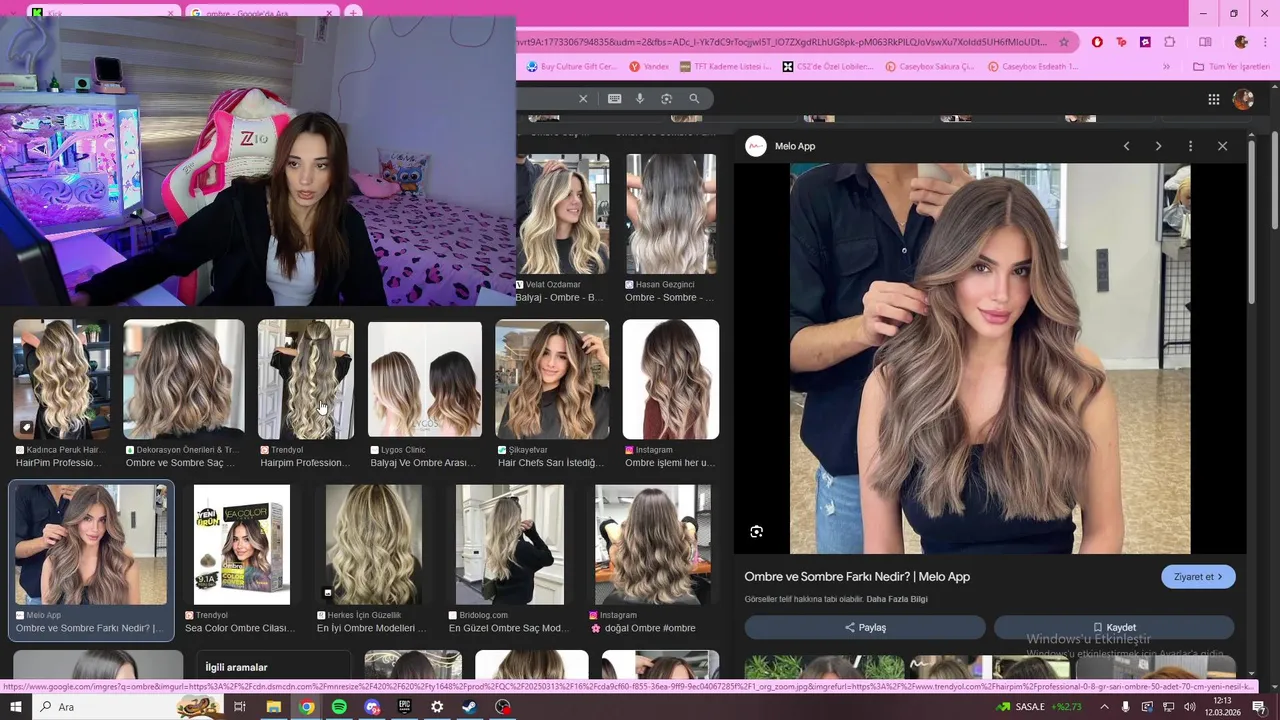Viewport: 1280px width, 720px height.
Task: Open the Opera-style red extension icon
Action: 1097,42
